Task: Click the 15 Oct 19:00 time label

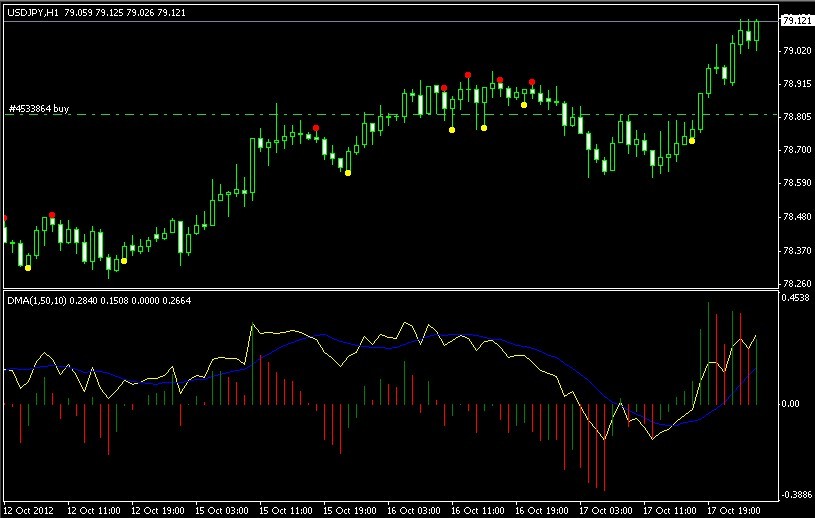Action: pyautogui.click(x=350, y=510)
